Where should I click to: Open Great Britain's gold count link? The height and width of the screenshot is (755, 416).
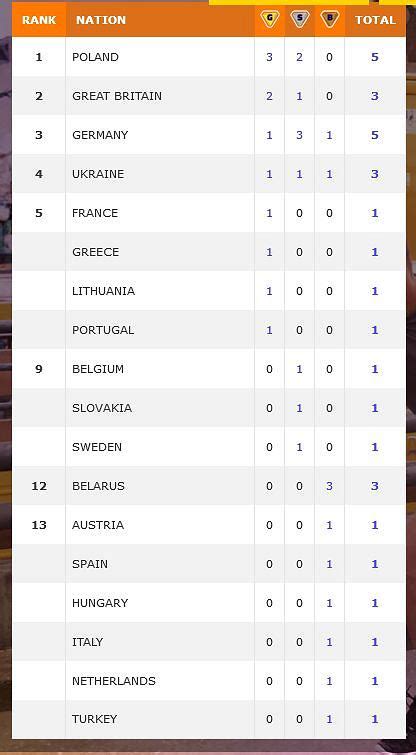tap(269, 96)
